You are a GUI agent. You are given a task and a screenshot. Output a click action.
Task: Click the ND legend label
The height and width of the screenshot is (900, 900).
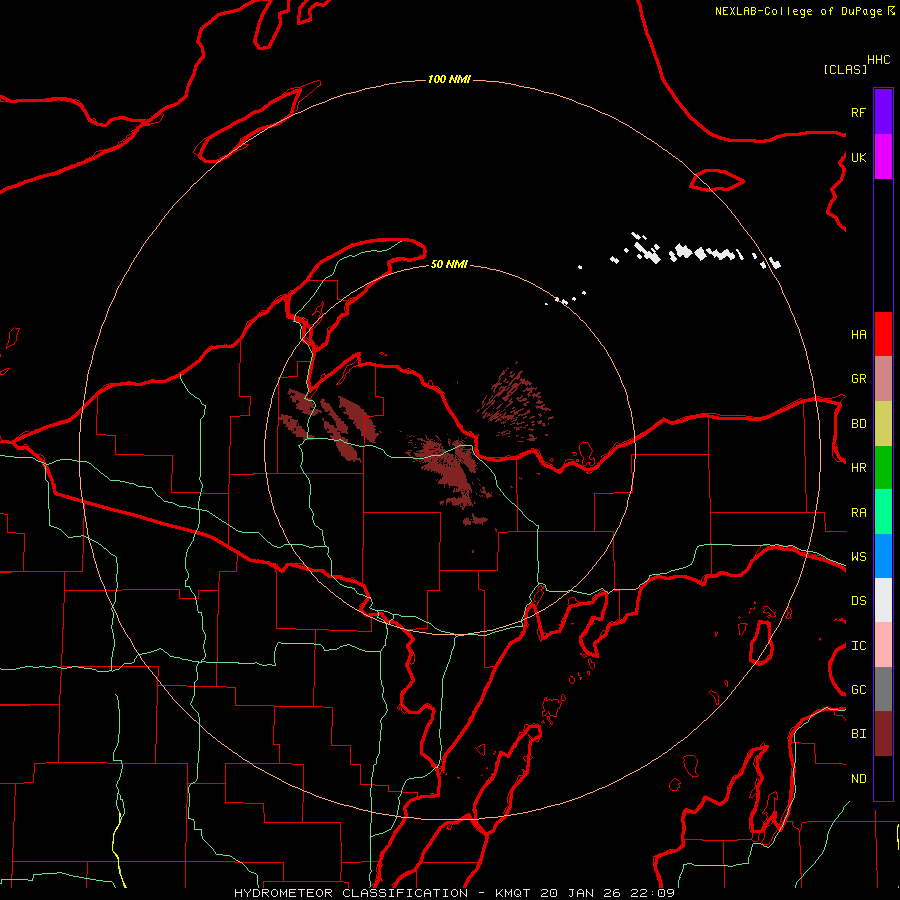[858, 778]
